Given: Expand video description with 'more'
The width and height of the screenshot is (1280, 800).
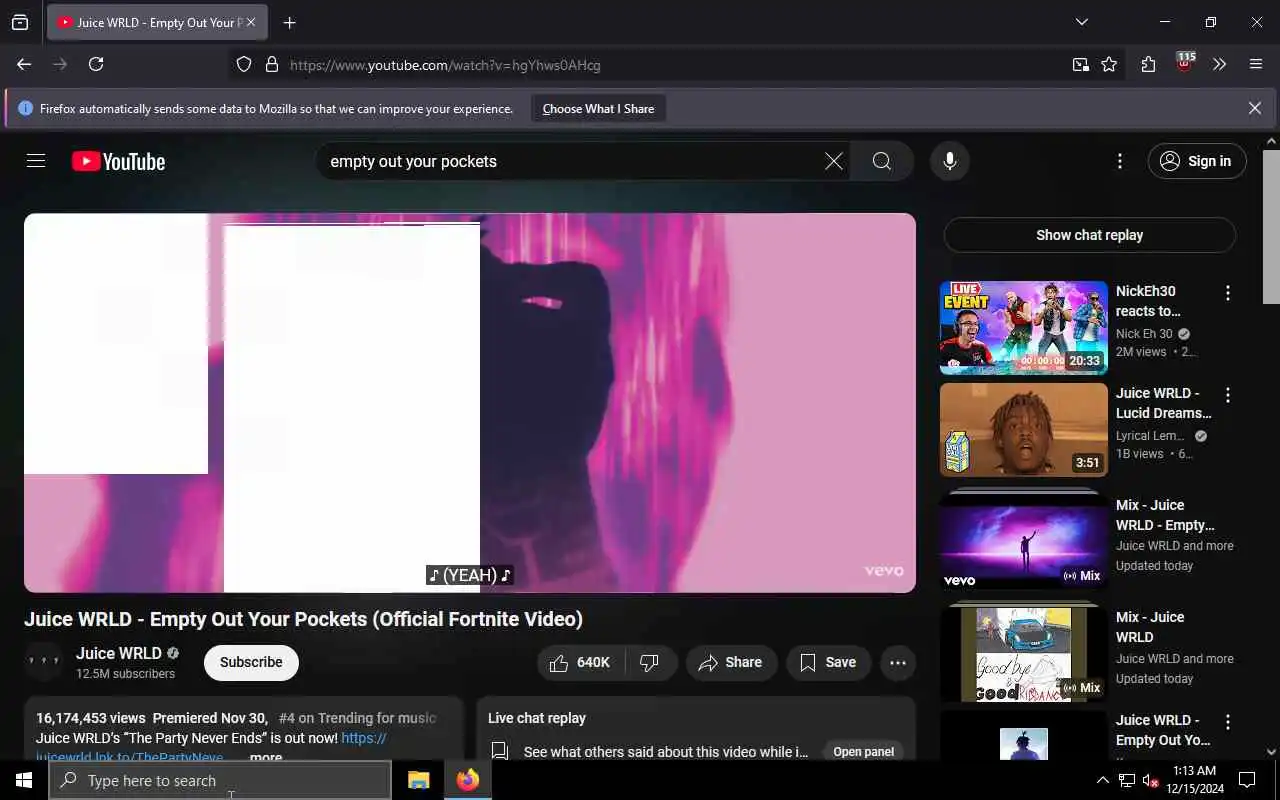Looking at the screenshot, I should click(266, 757).
